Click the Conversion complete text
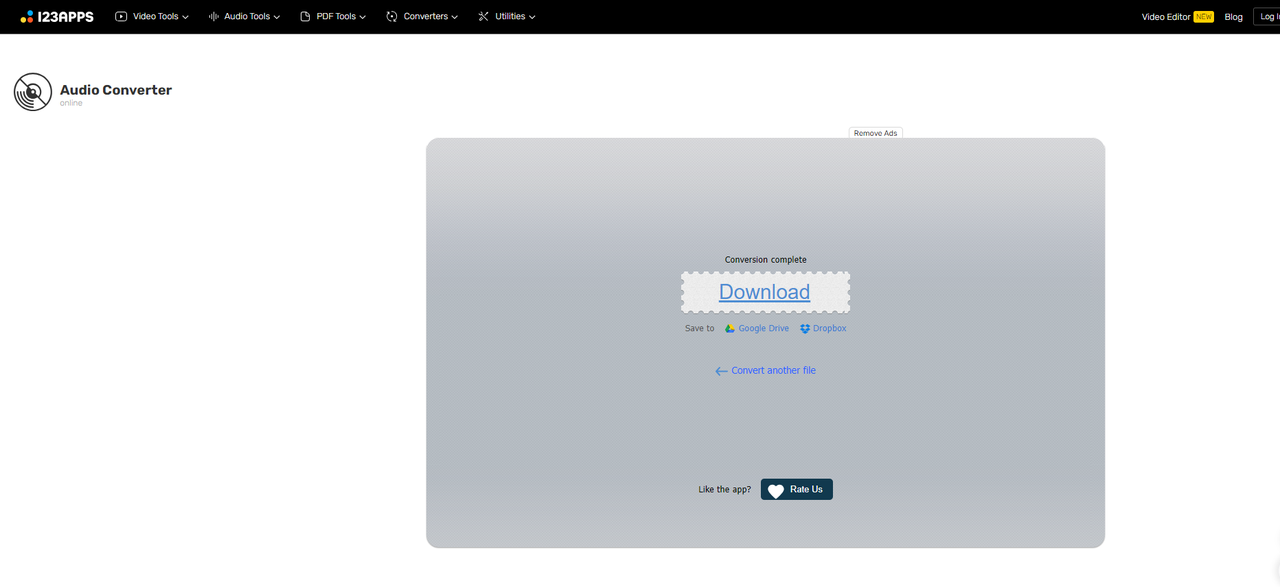This screenshot has height=587, width=1280. click(x=766, y=260)
